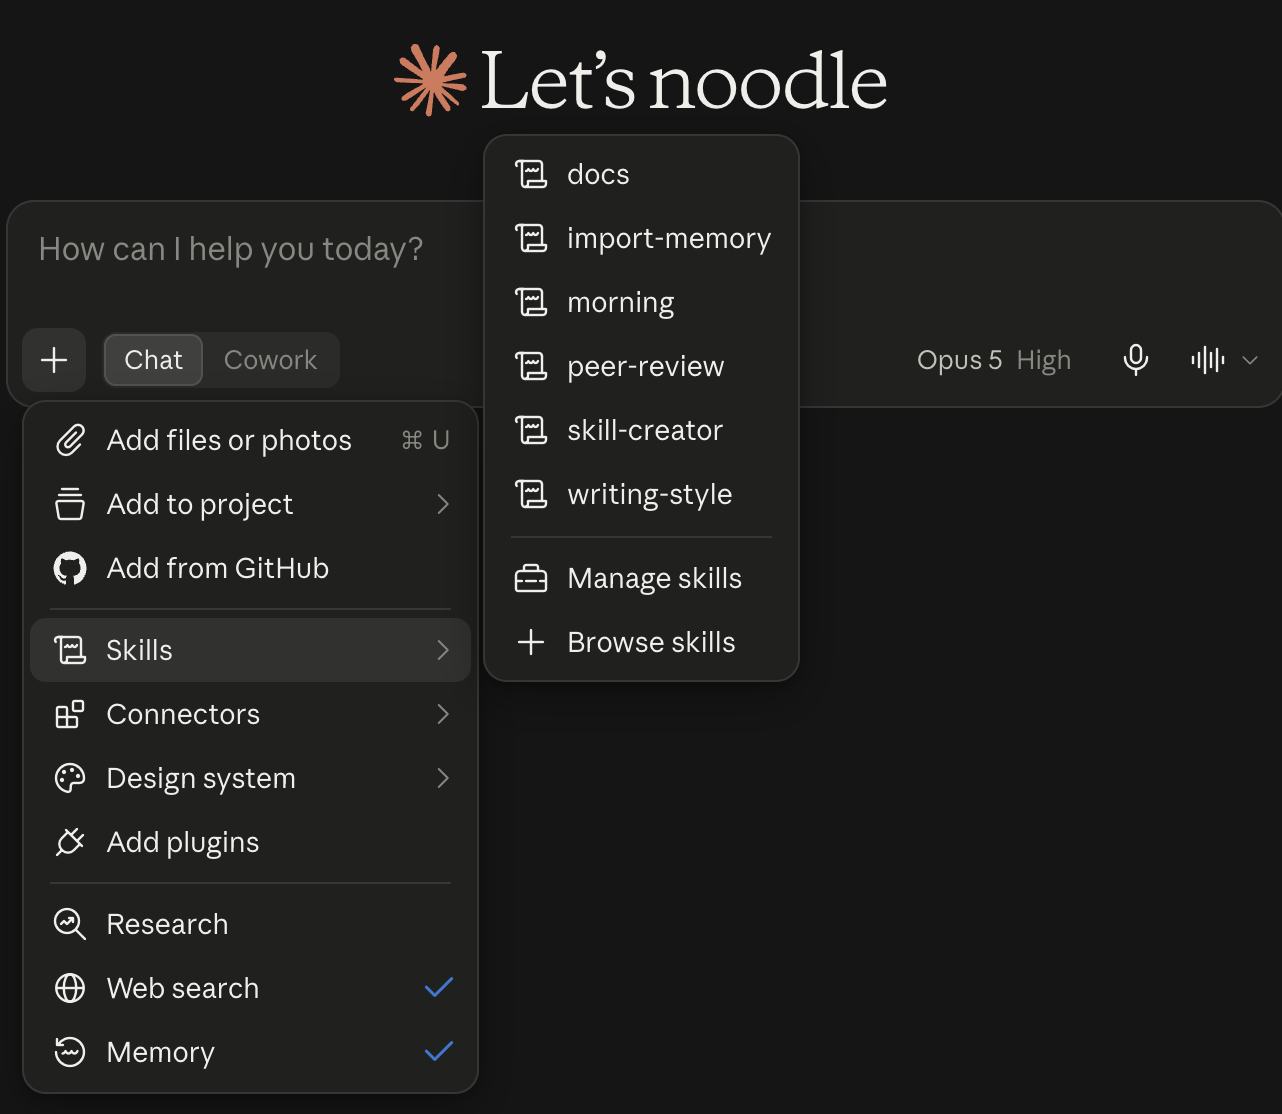Click the scroll icon beside peer-review

coord(531,366)
